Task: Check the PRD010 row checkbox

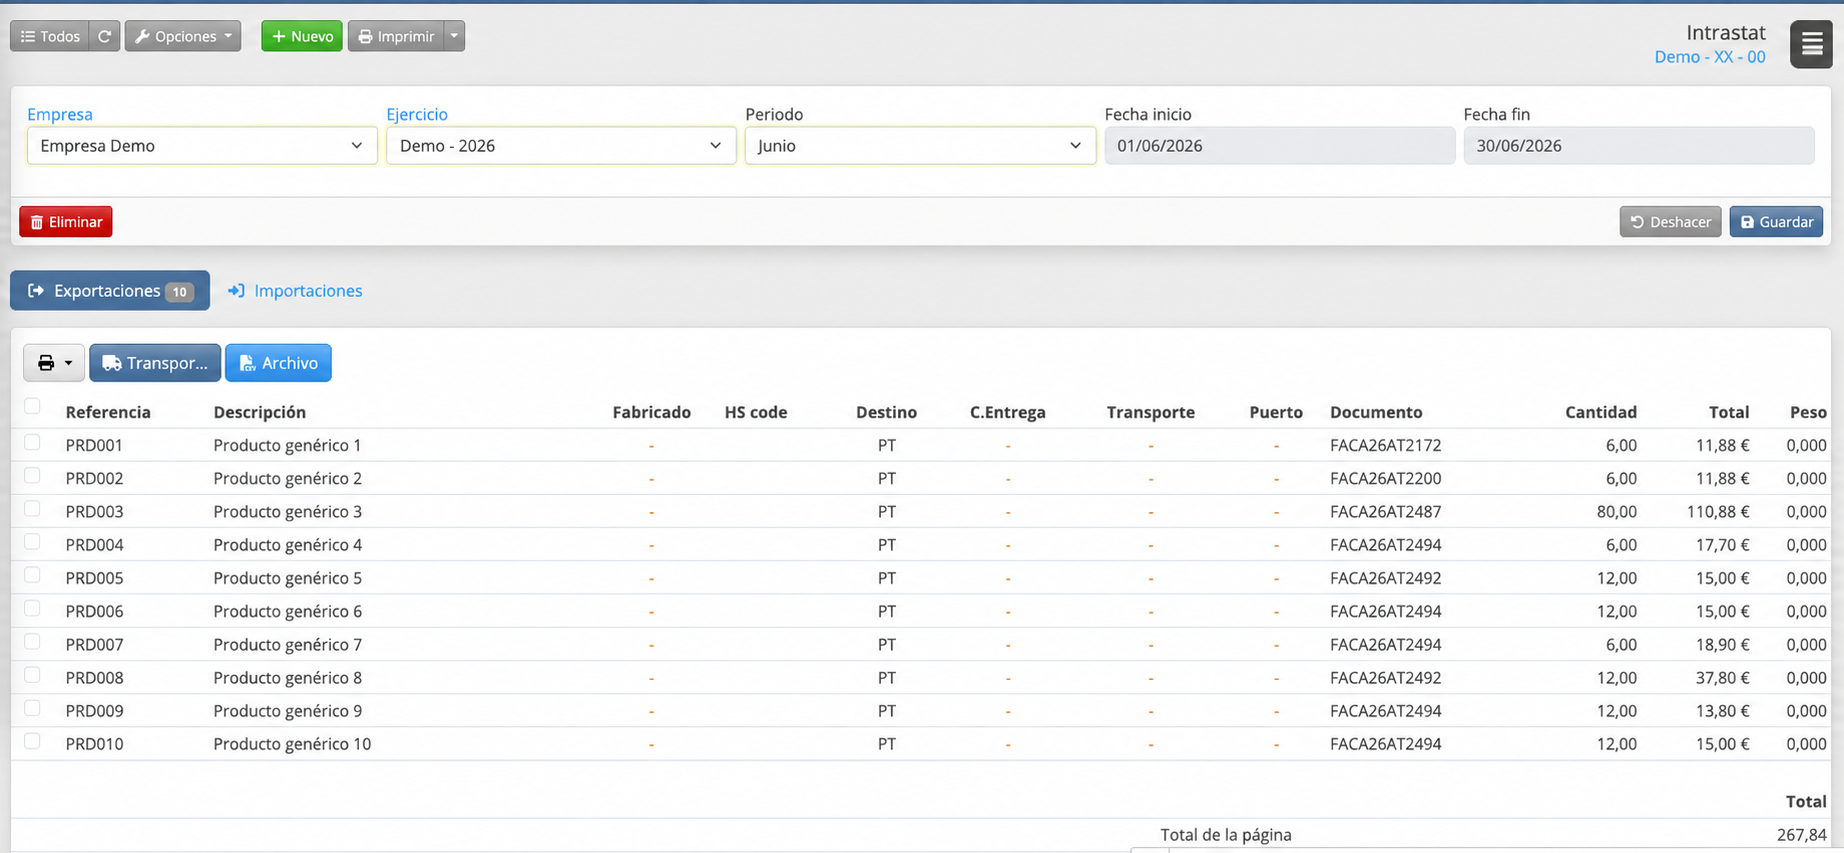Action: 32,741
